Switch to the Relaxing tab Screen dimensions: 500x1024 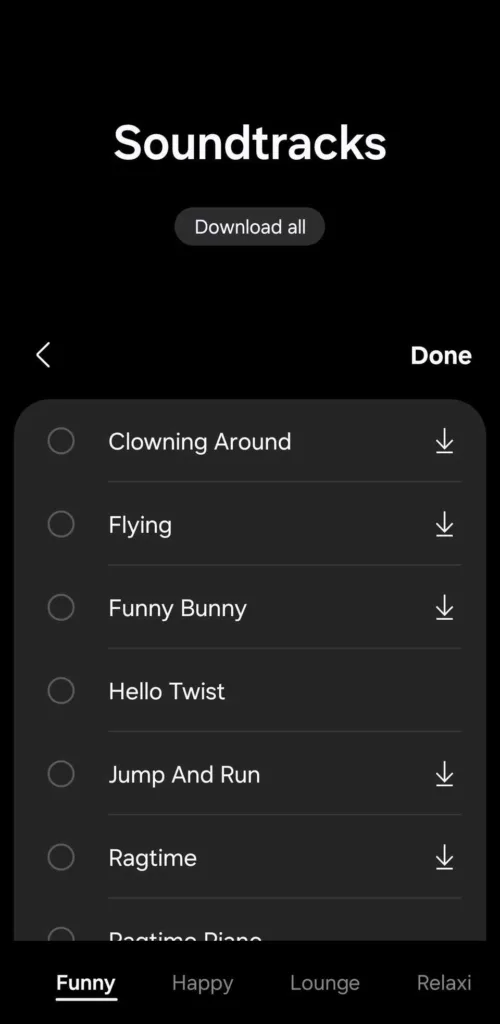tap(444, 983)
